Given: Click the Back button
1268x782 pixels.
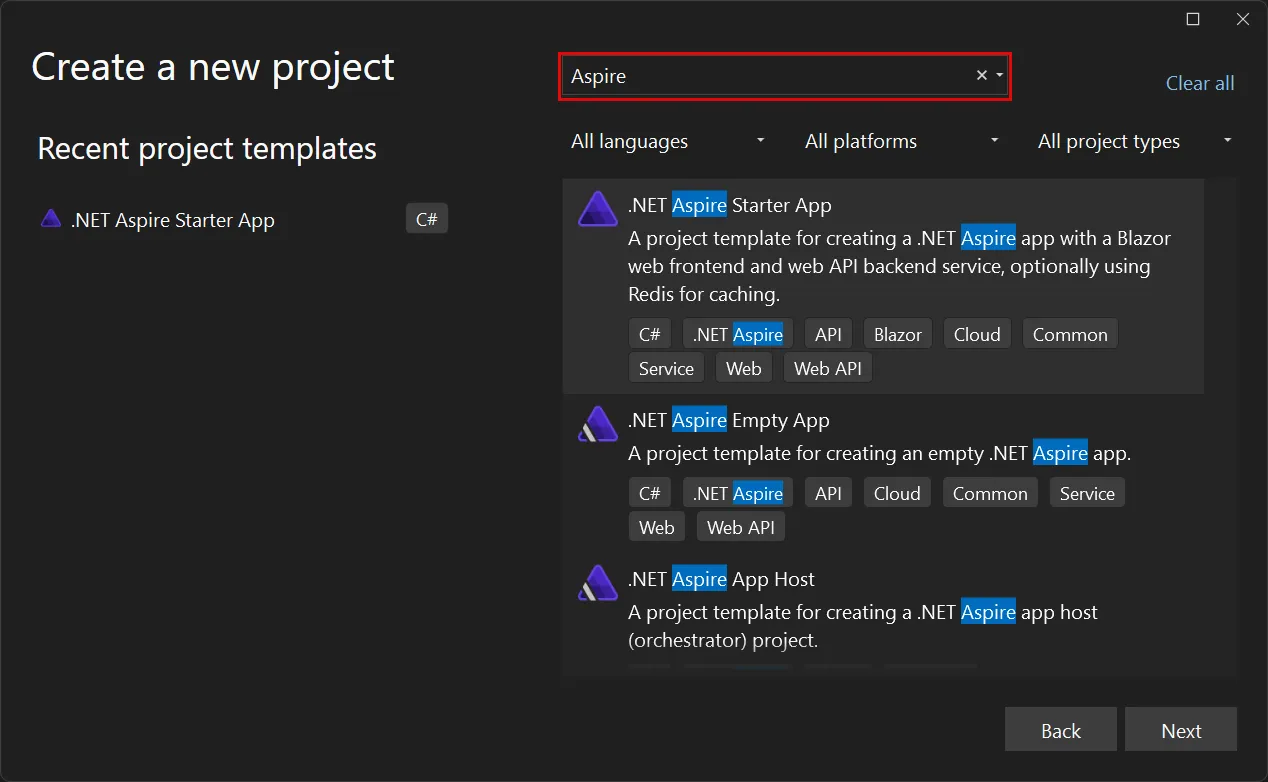Looking at the screenshot, I should point(1060,730).
